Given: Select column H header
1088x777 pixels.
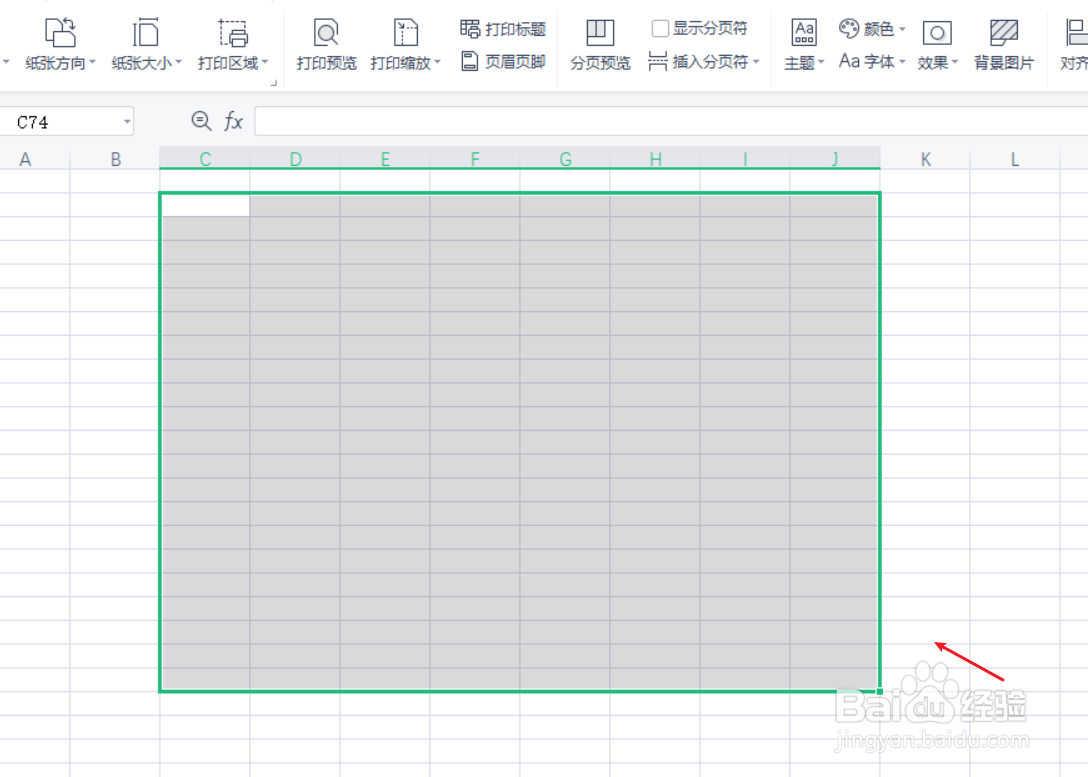Looking at the screenshot, I should 655,159.
